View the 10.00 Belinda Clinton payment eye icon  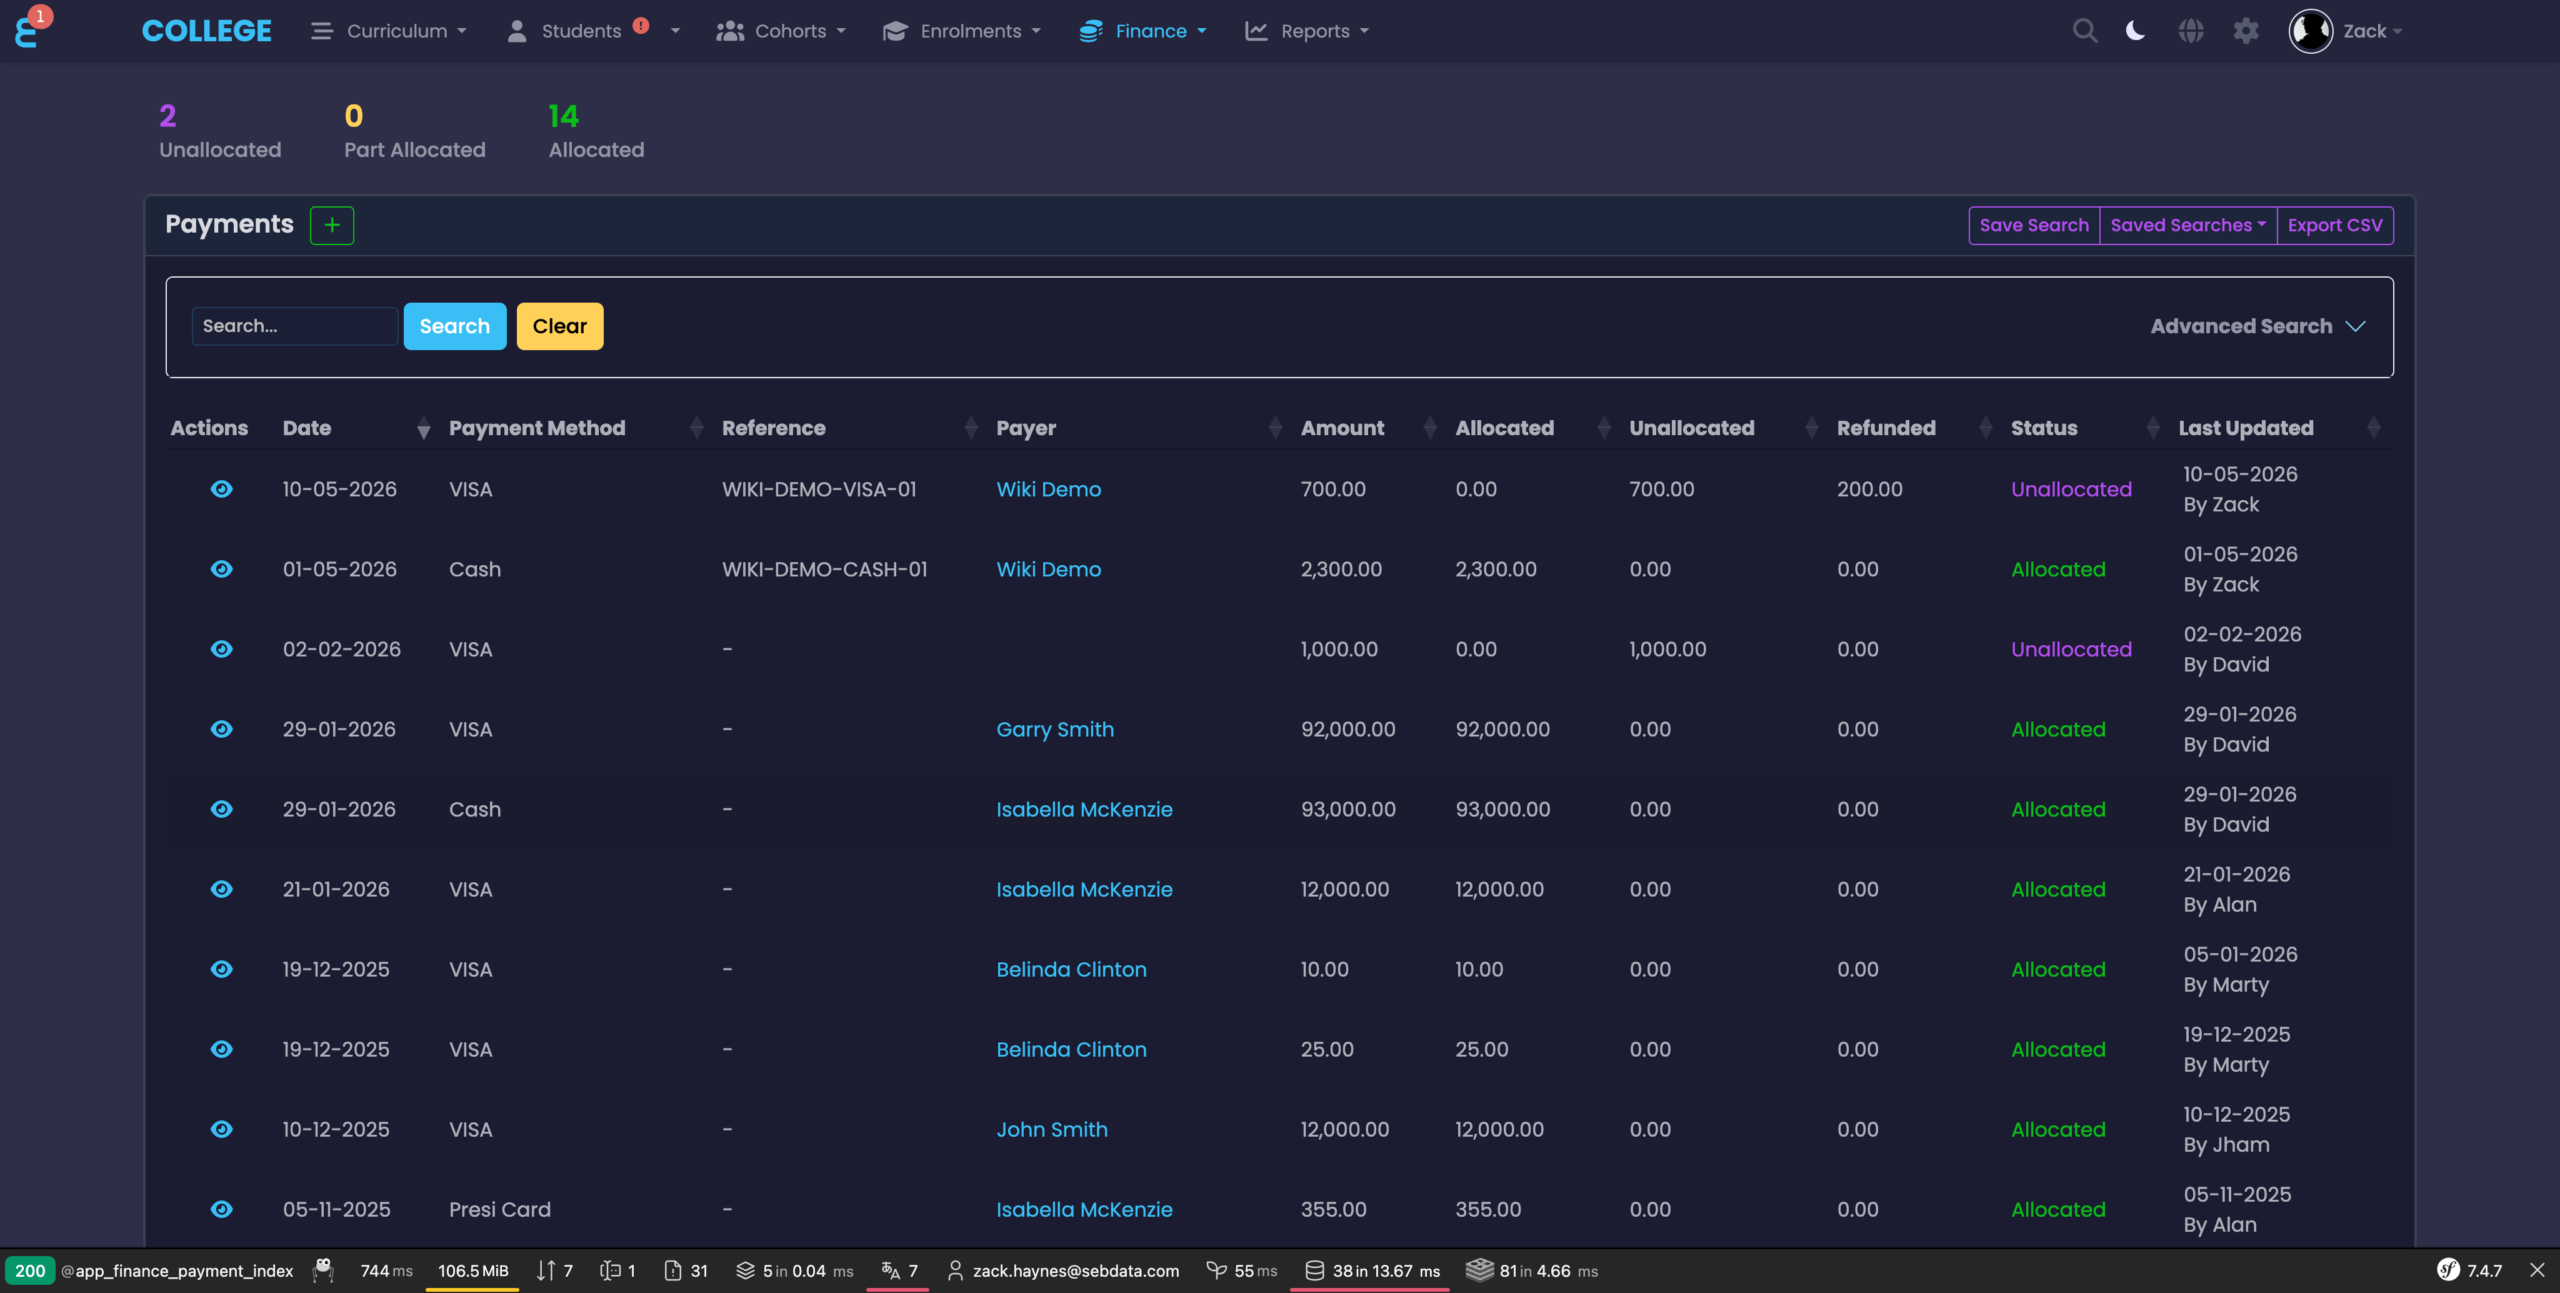pyautogui.click(x=222, y=969)
